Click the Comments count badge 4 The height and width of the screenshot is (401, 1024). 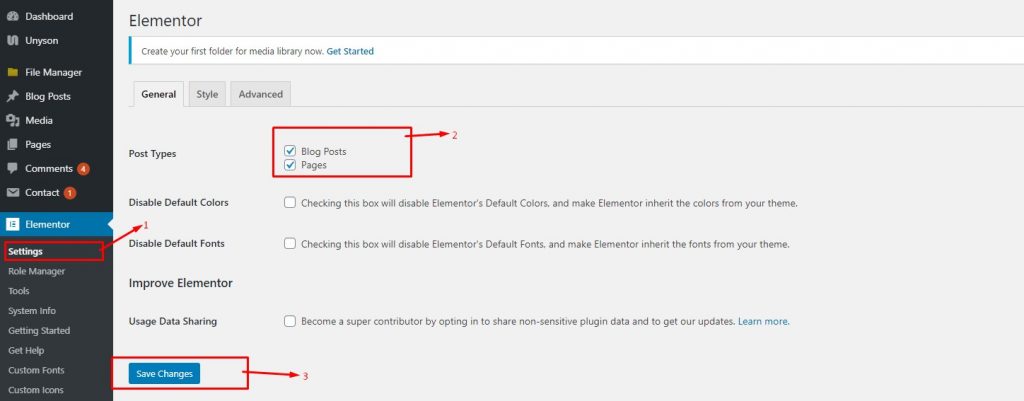pyautogui.click(x=83, y=169)
